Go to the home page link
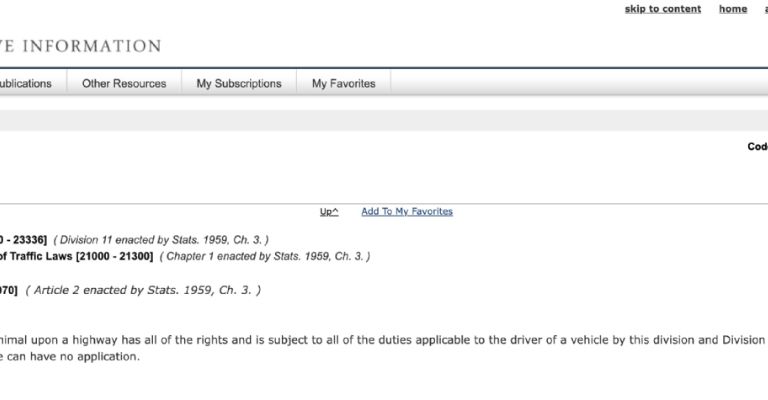The height and width of the screenshot is (400, 768). tap(732, 9)
